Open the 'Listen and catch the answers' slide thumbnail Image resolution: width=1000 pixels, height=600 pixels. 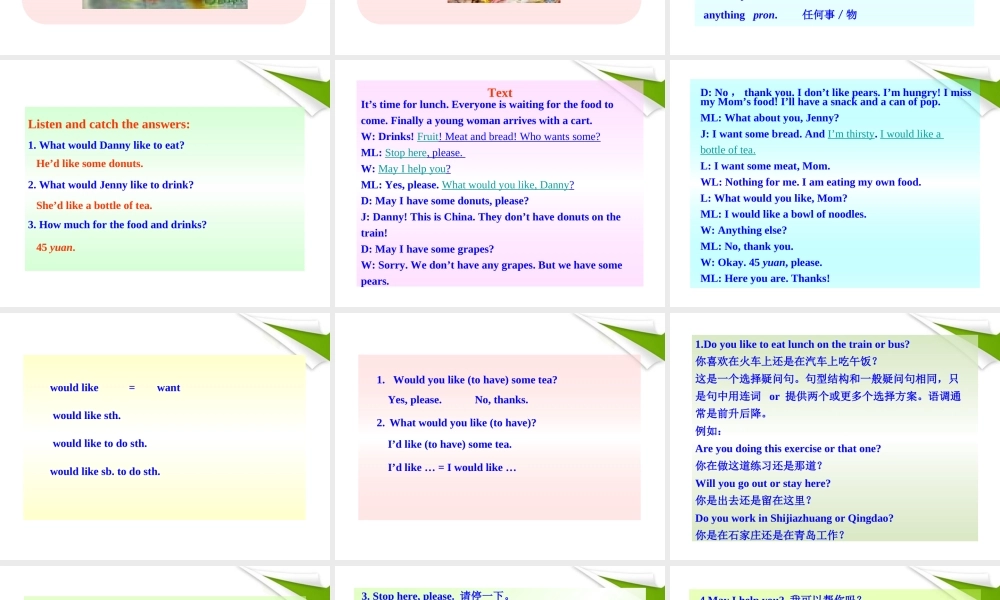click(x=165, y=183)
